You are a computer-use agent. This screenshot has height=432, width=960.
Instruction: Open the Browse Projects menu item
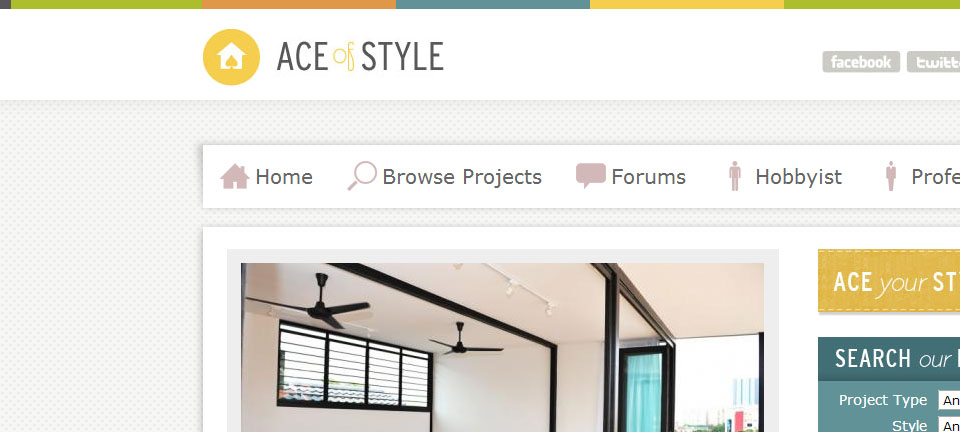462,177
